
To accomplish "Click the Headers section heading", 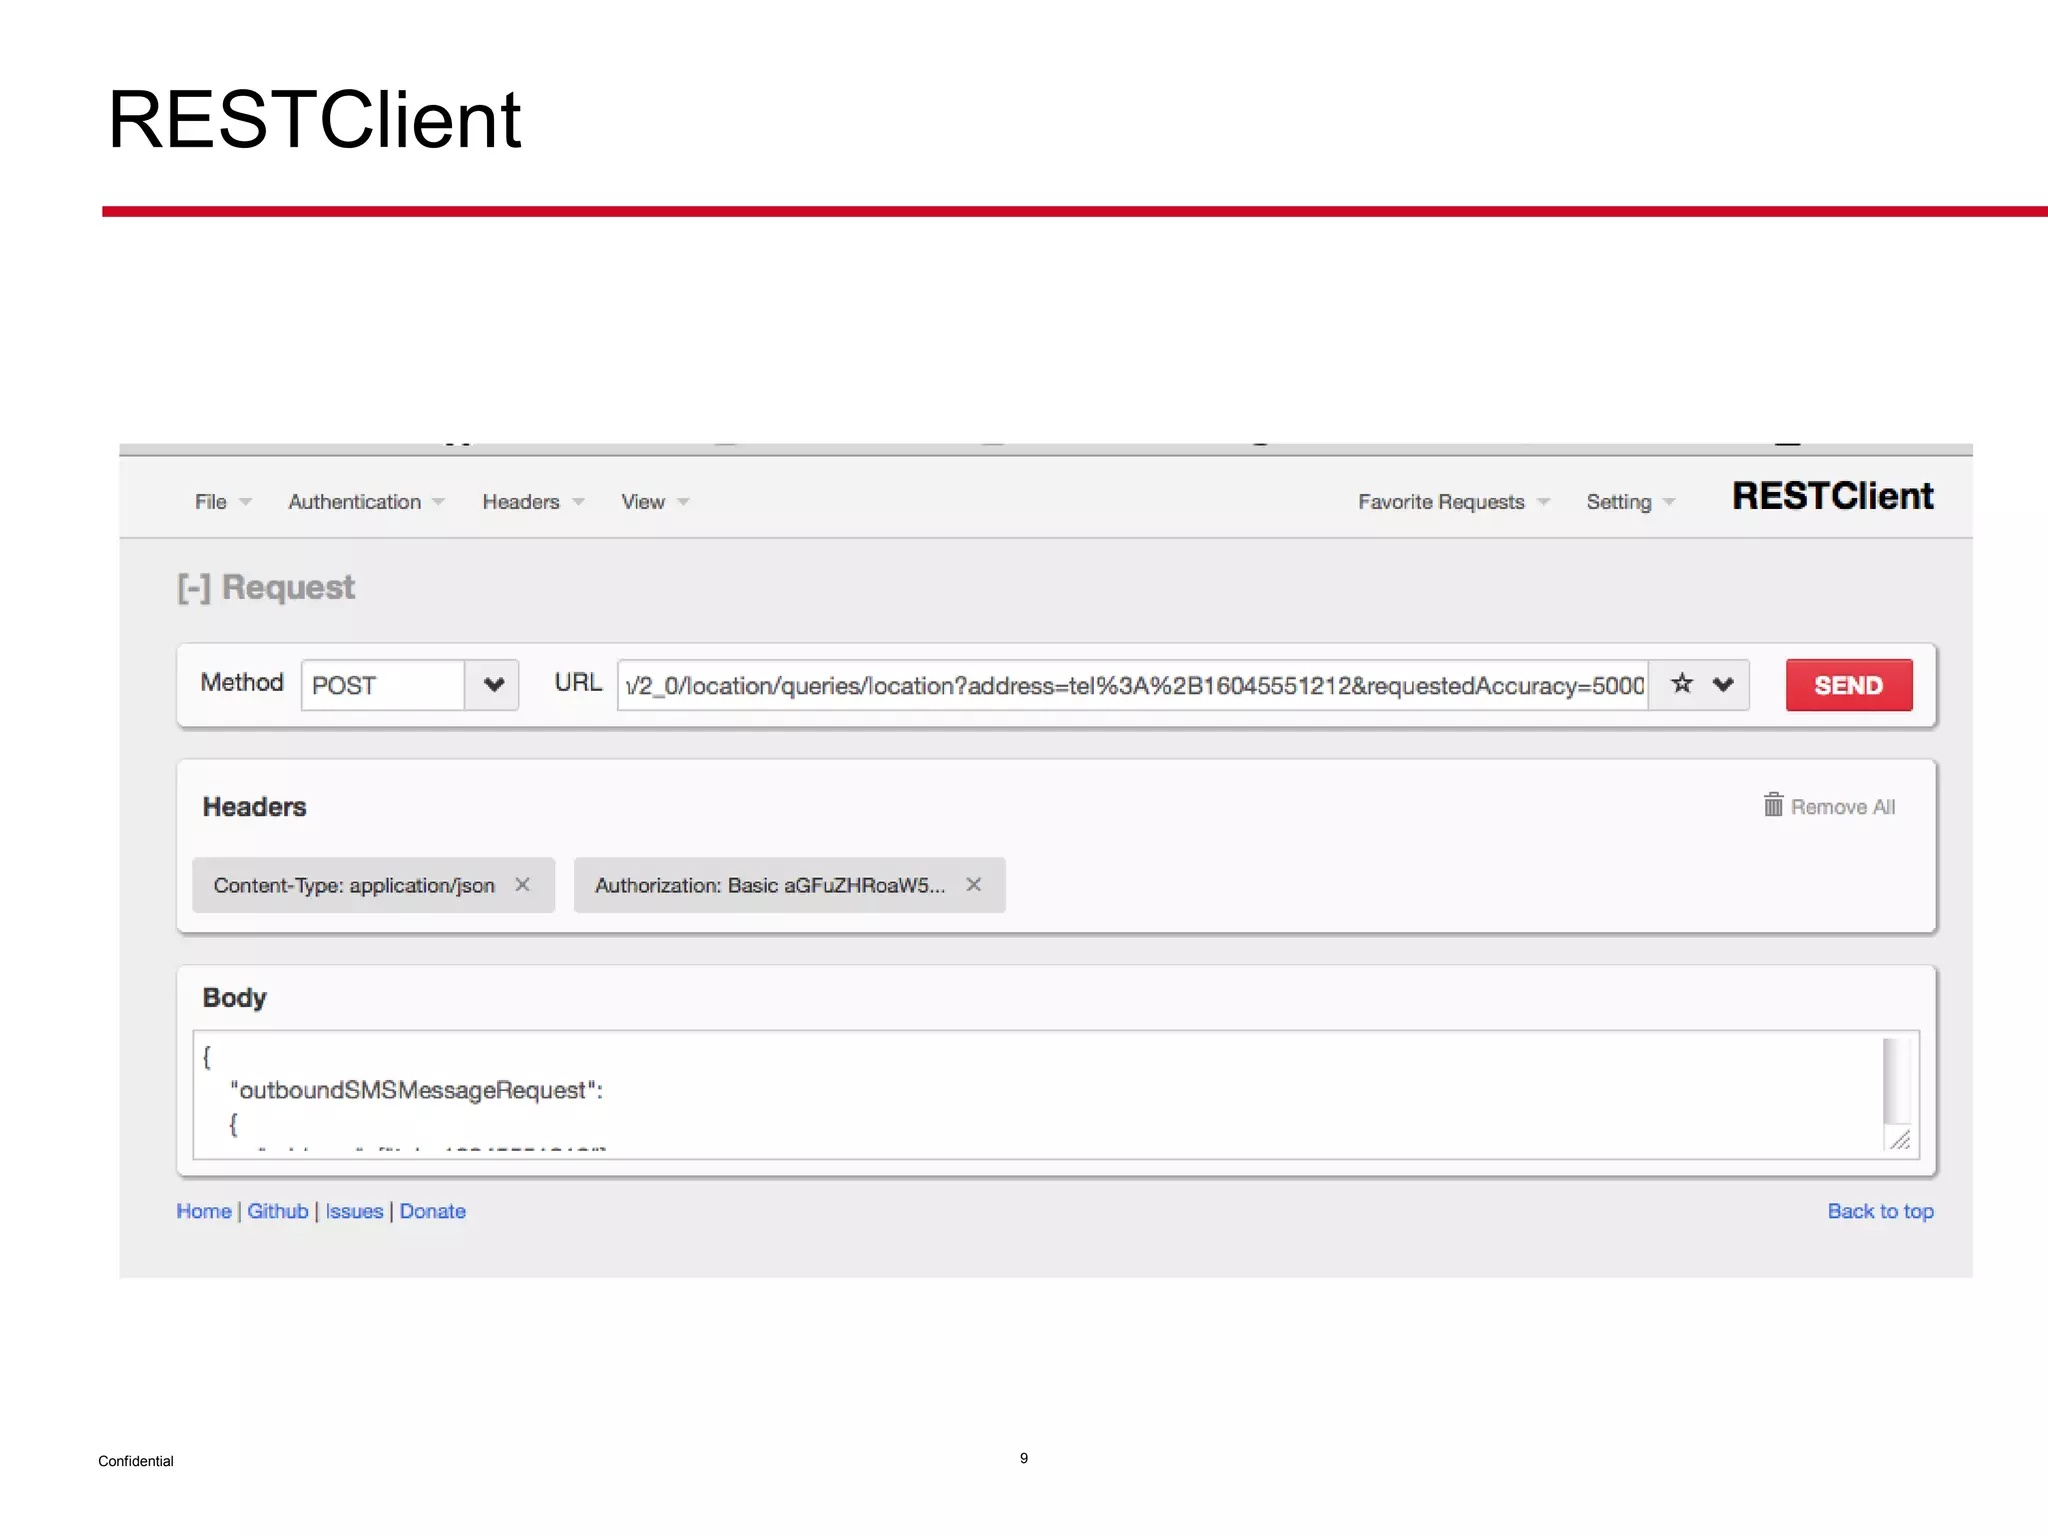I will click(x=254, y=807).
